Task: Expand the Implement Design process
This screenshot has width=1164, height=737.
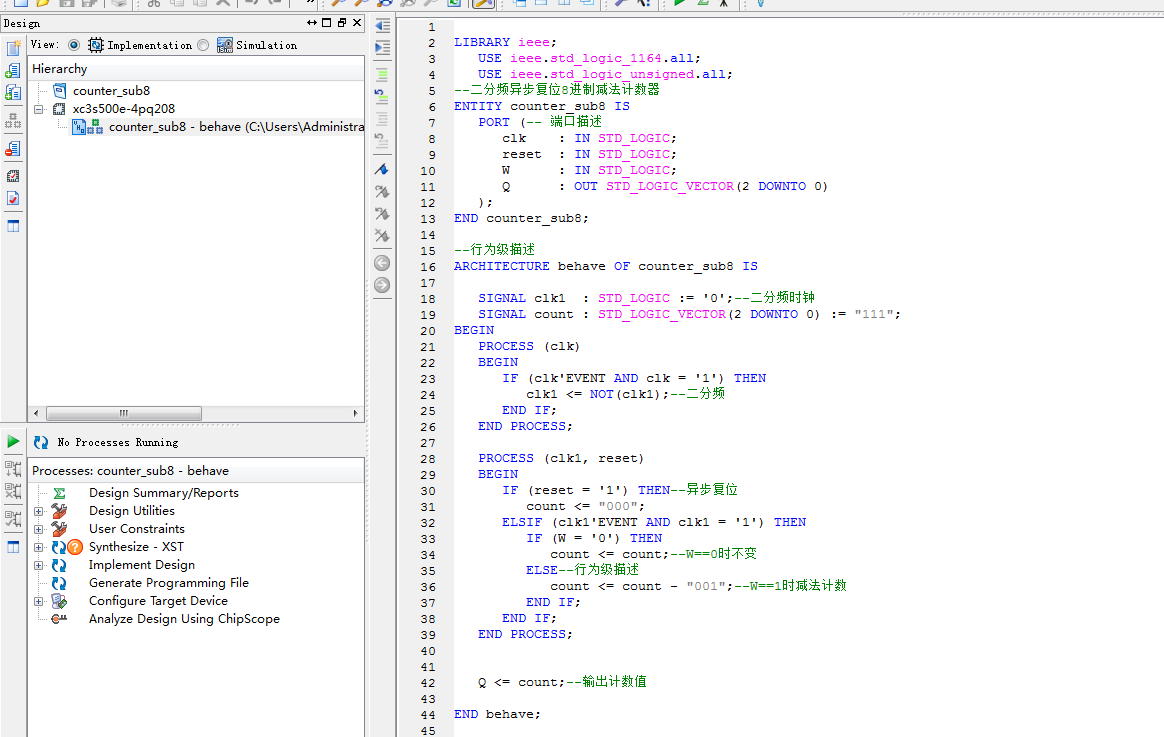Action: point(39,565)
